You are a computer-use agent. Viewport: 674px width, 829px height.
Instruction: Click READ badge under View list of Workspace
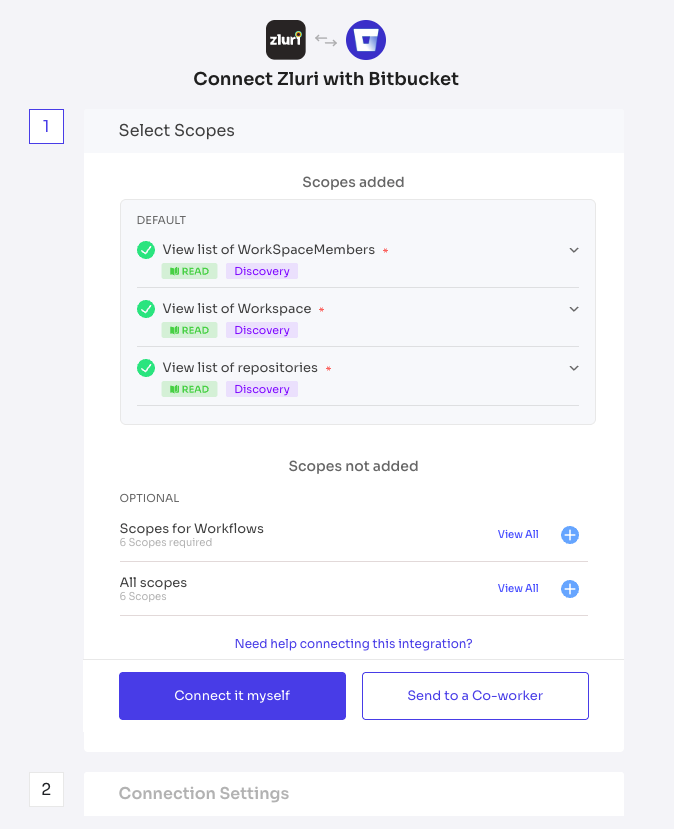click(x=189, y=330)
